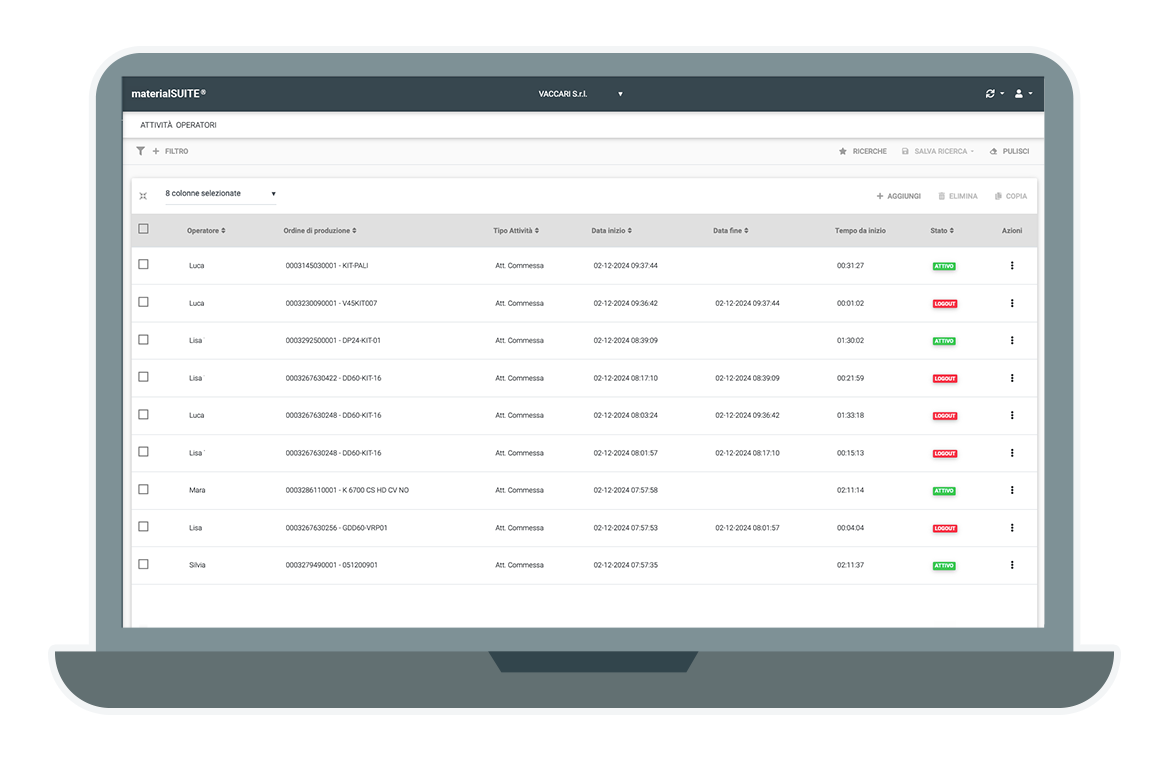
Task: Click the refresh sync icon in header
Action: [x=991, y=94]
